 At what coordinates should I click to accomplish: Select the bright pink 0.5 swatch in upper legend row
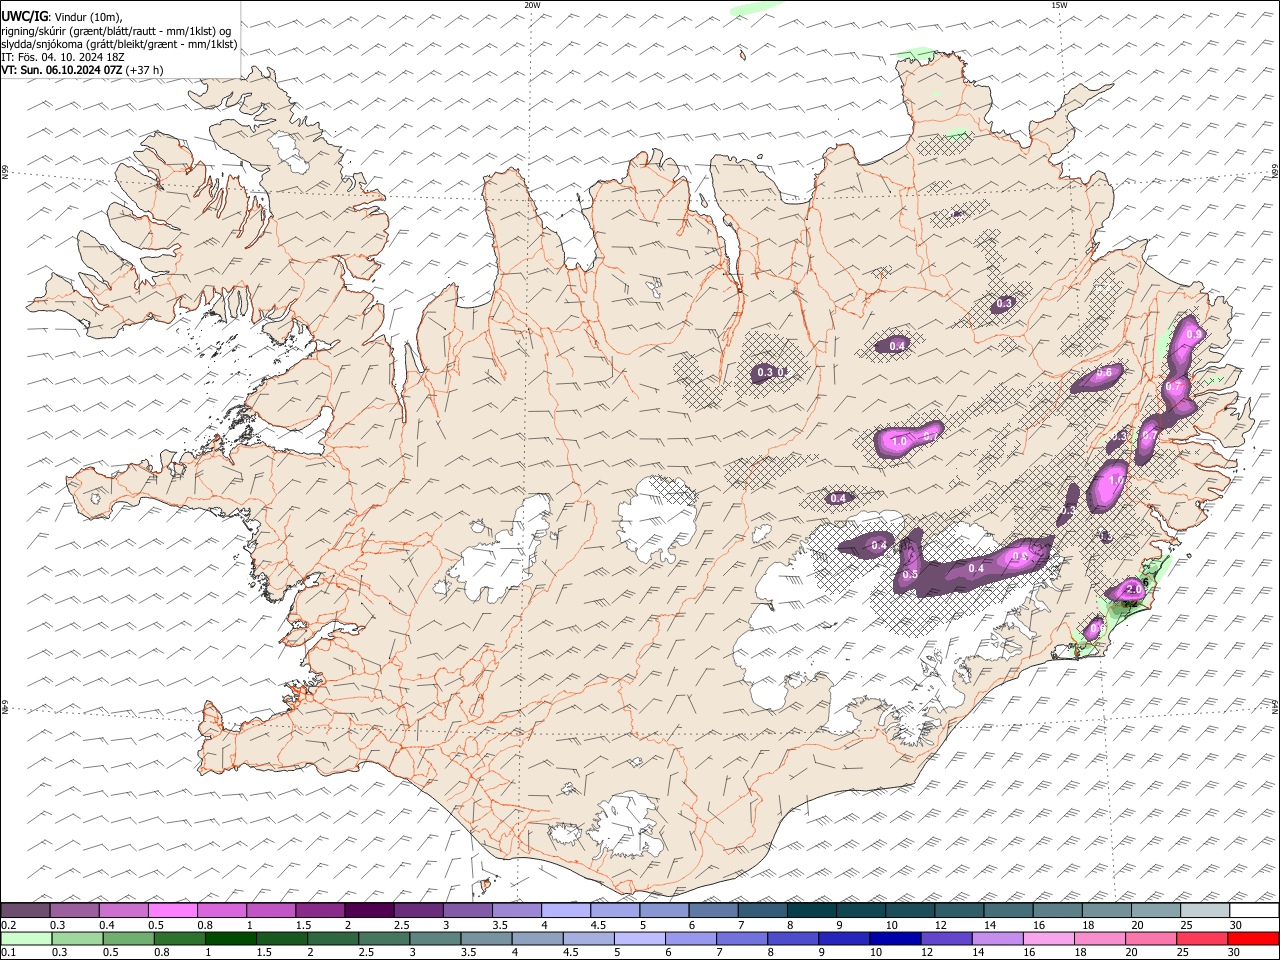click(172, 911)
